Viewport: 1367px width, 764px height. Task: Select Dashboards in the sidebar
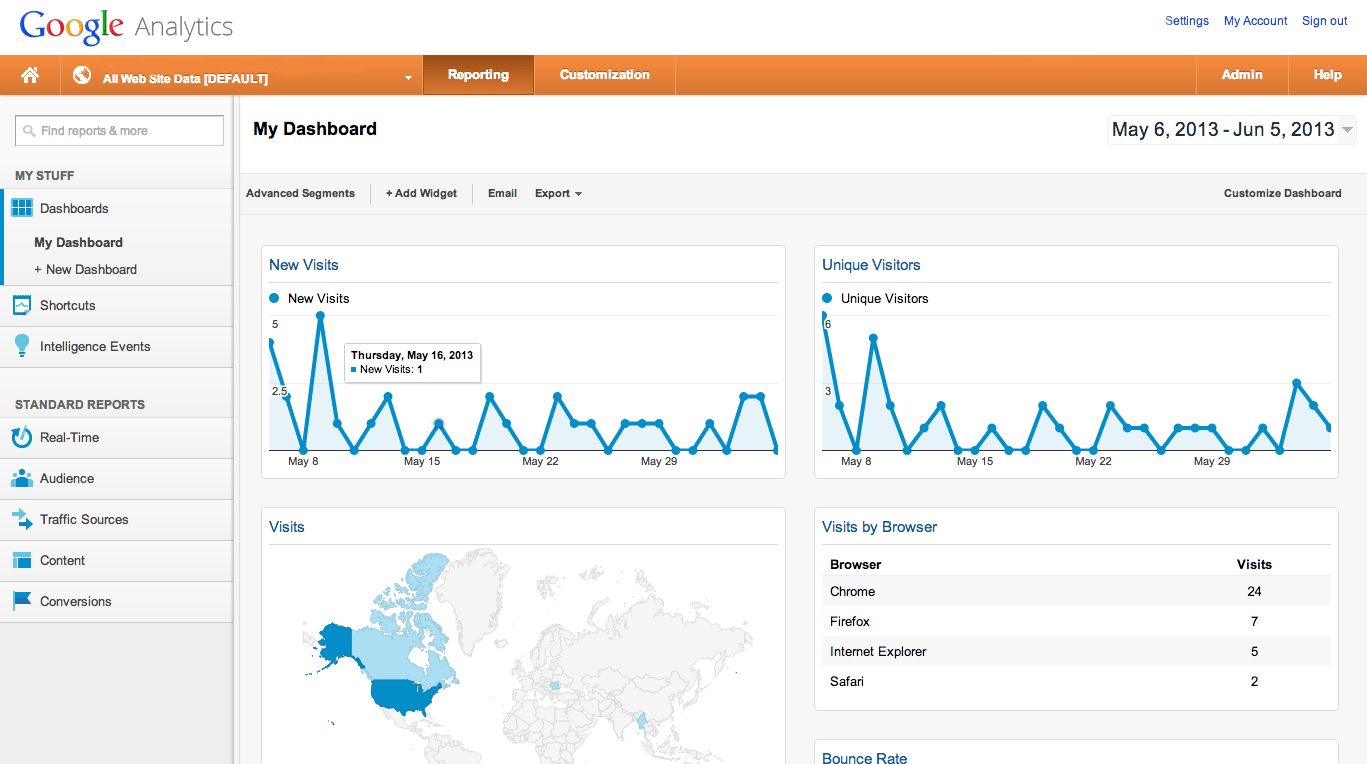tap(74, 208)
